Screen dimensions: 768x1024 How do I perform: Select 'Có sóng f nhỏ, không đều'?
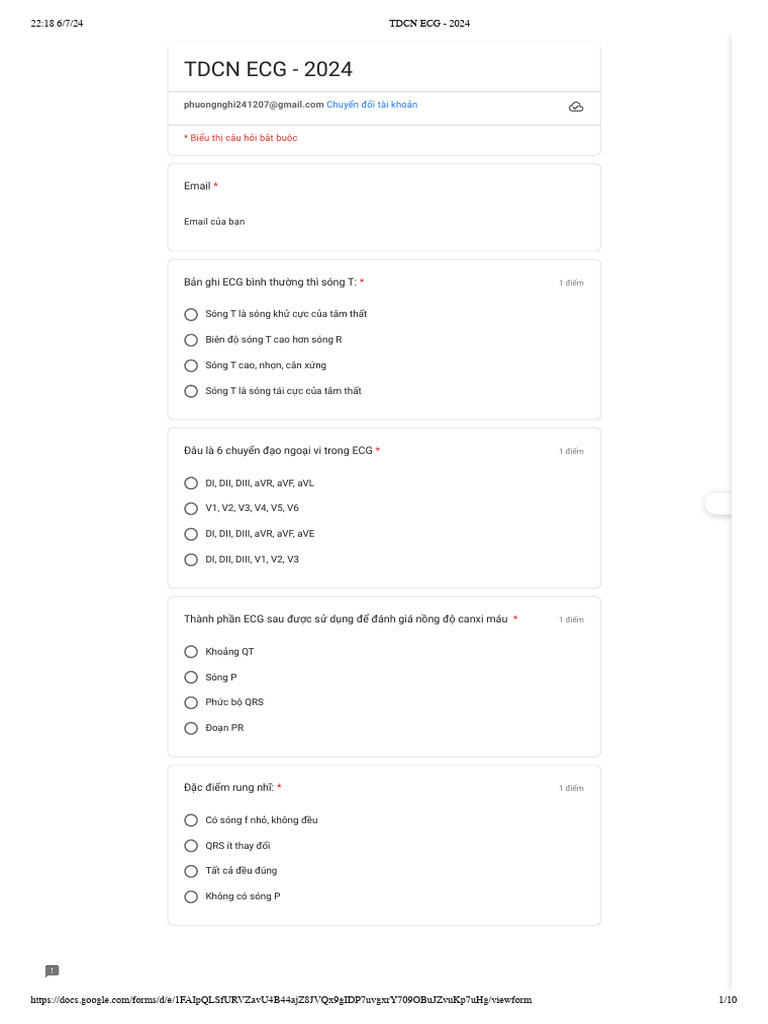(x=191, y=820)
